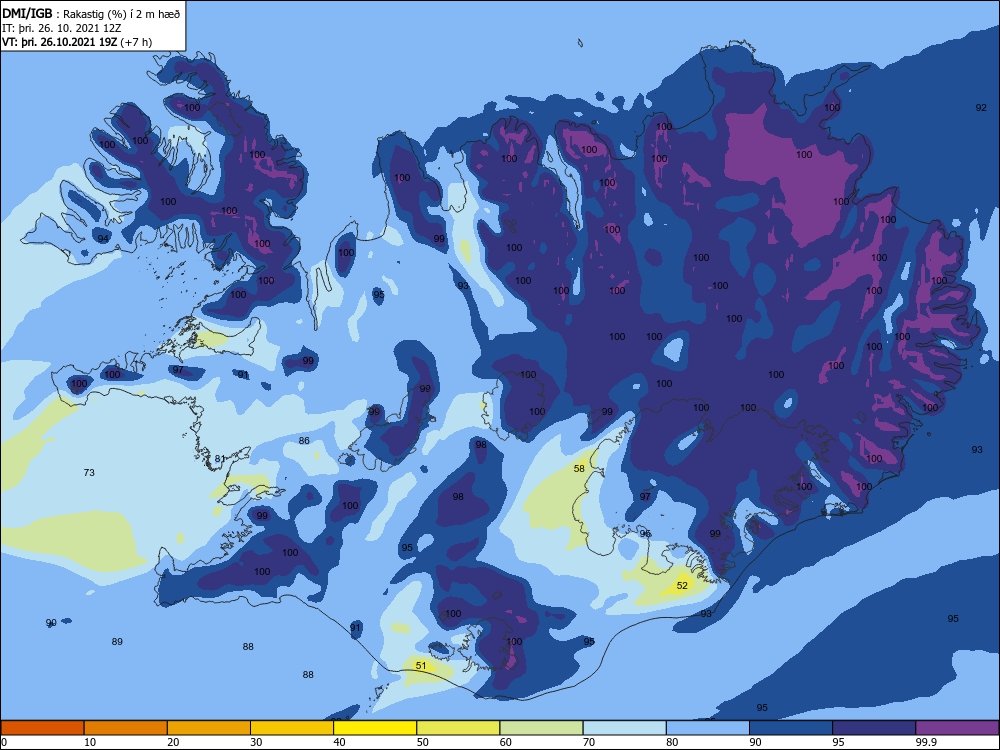1000x750 pixels.
Task: Click the legend tick label '30'
Action: [x=256, y=742]
